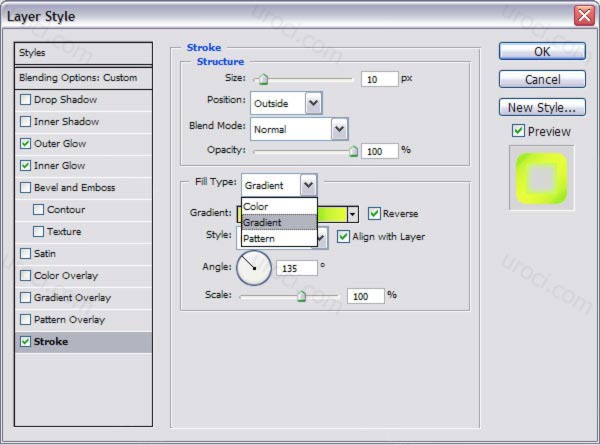Click the gradient color preview bar

pyautogui.click(x=333, y=214)
